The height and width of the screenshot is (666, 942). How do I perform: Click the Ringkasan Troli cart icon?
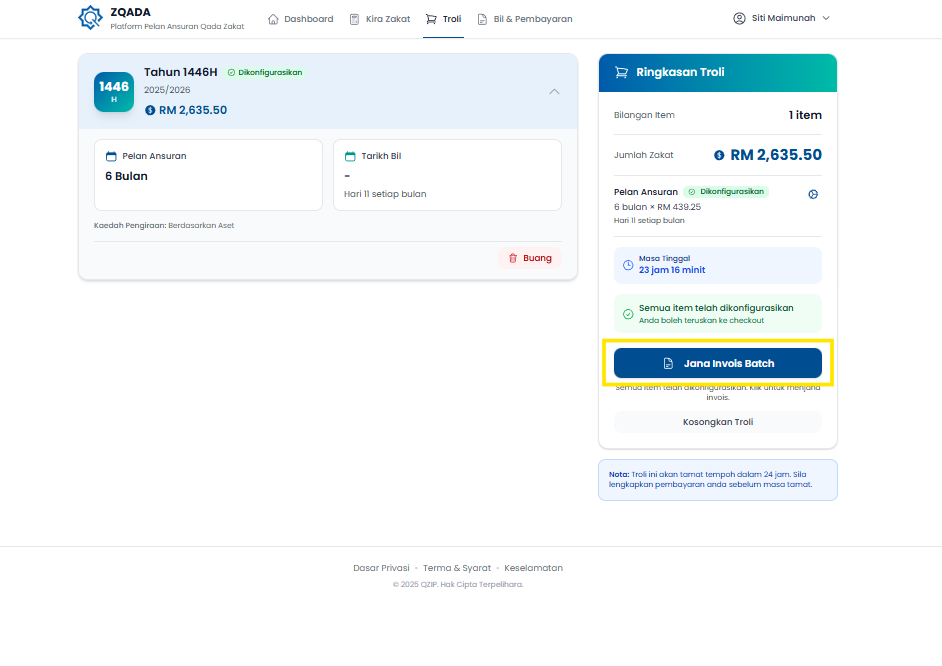[x=622, y=72]
